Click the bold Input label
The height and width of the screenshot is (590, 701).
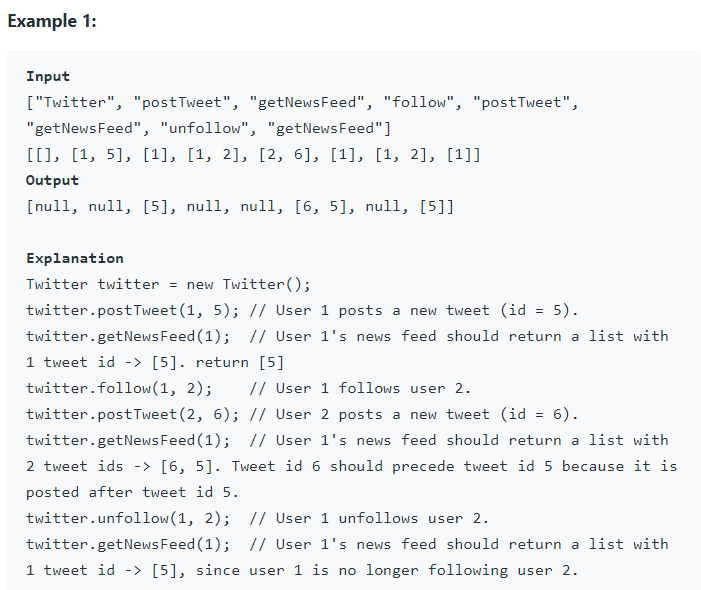click(x=48, y=76)
